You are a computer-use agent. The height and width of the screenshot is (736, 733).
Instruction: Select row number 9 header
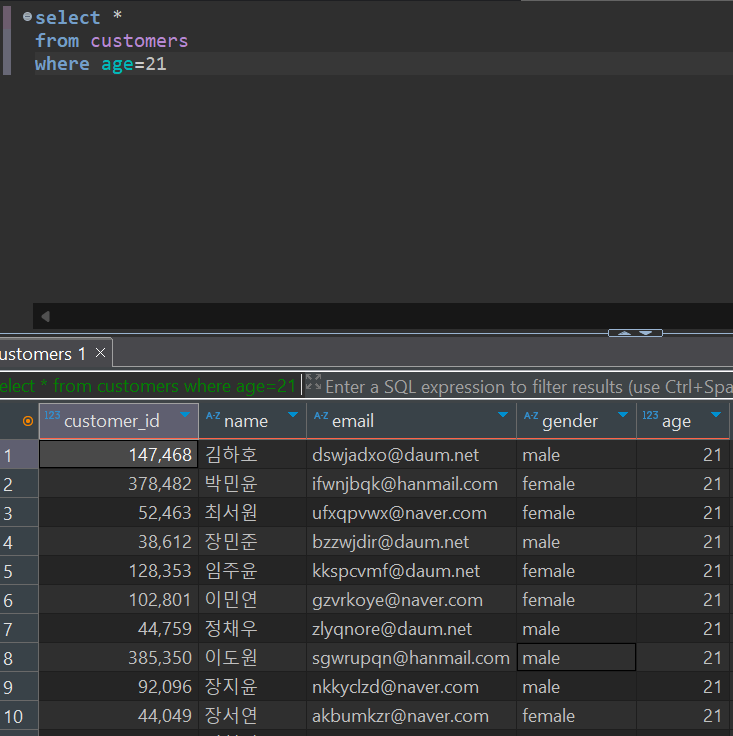(x=19, y=687)
